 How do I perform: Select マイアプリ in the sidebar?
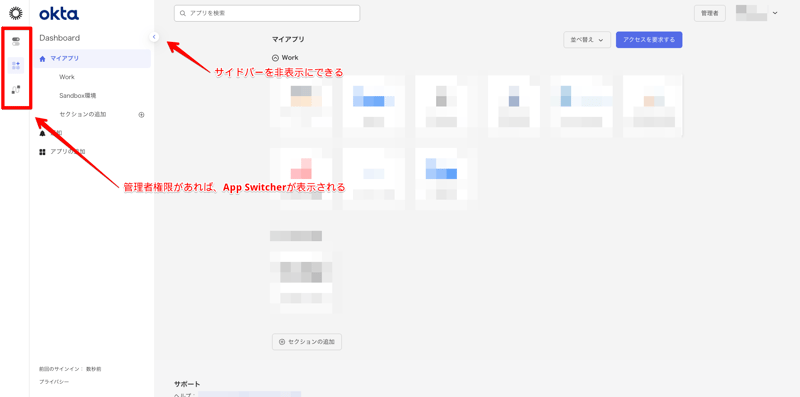(x=93, y=59)
